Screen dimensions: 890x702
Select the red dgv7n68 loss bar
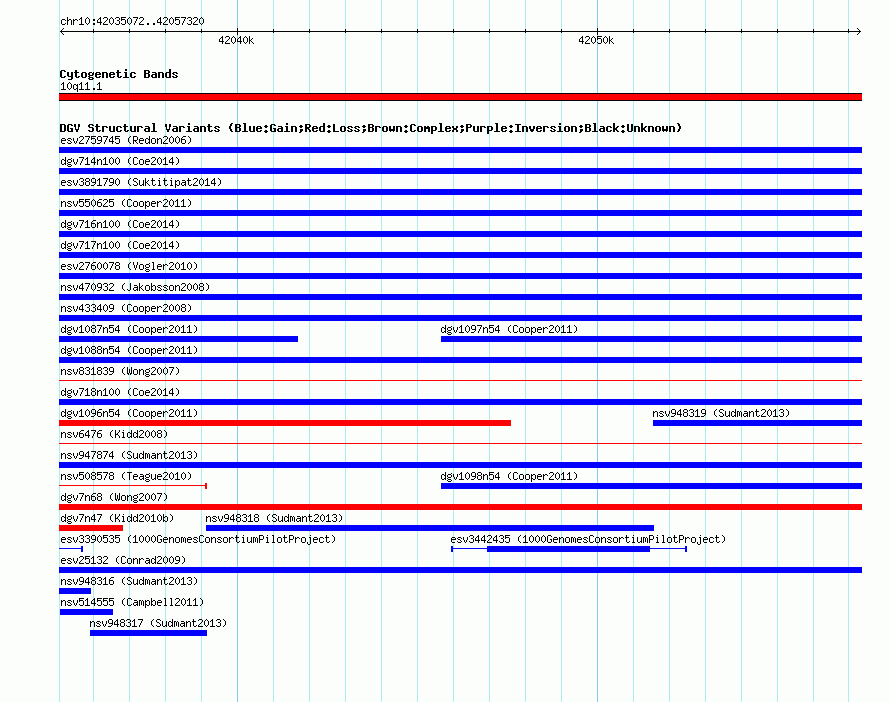(x=460, y=507)
